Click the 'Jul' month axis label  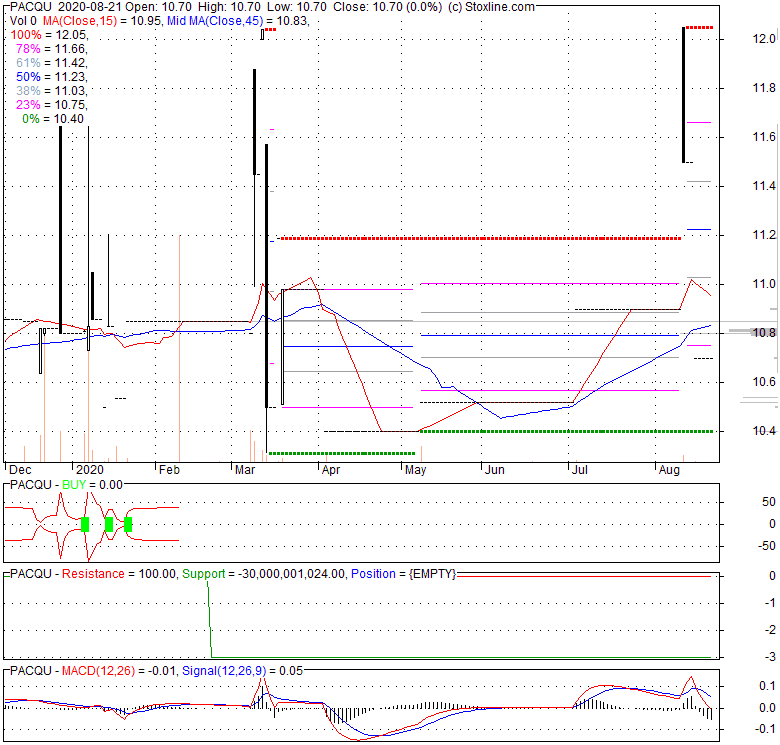[580, 470]
